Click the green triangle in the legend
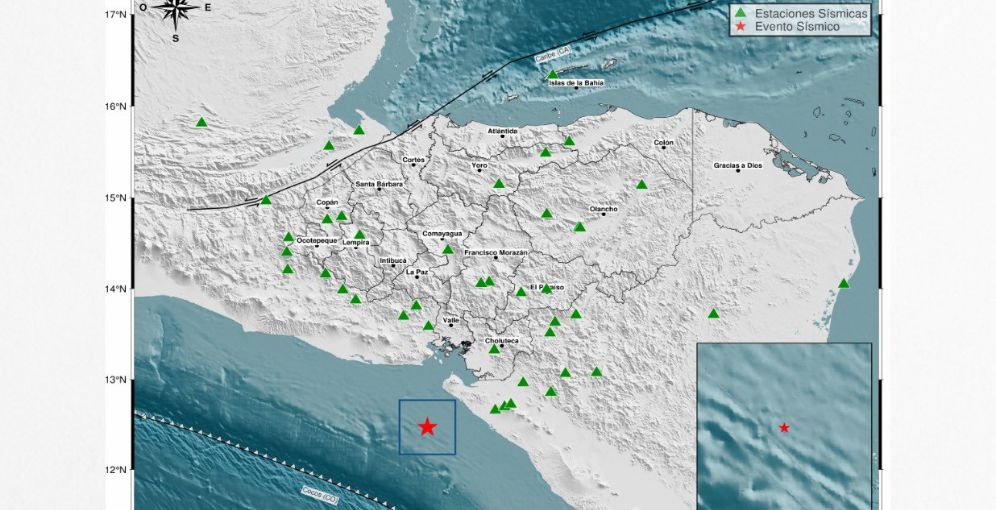This screenshot has height=510, width=996. pos(740,13)
